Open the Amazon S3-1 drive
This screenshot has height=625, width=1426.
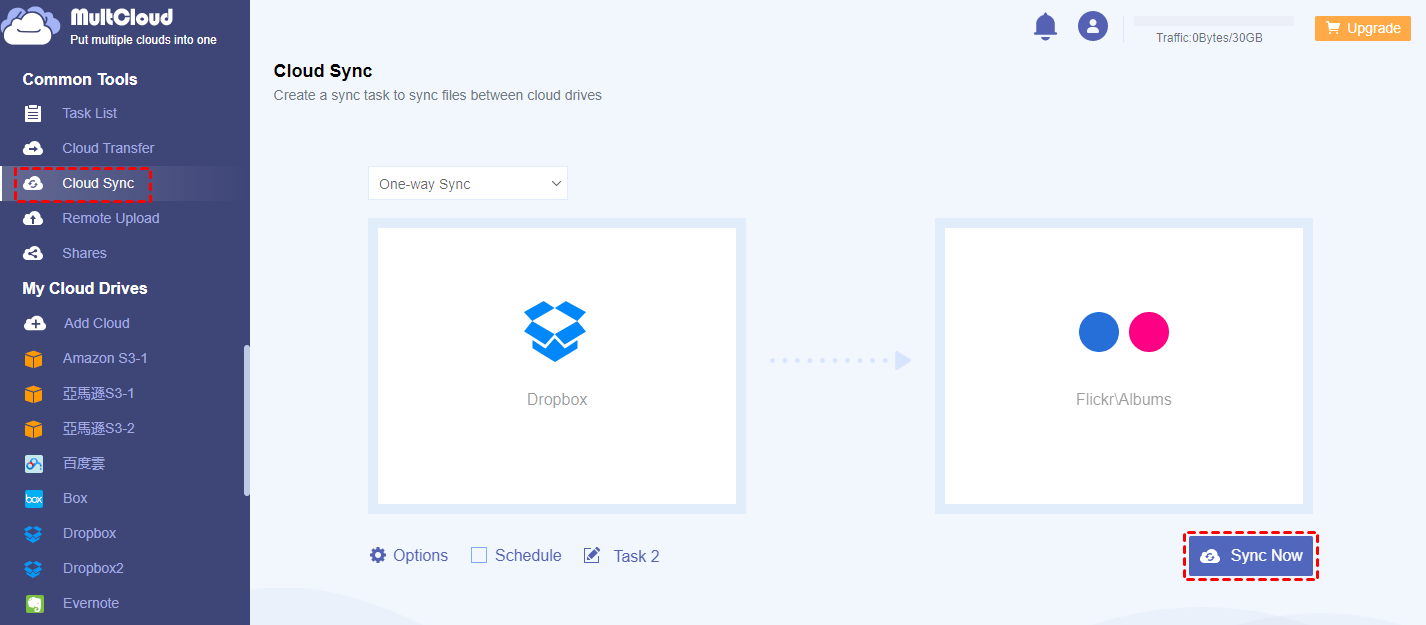[x=105, y=358]
